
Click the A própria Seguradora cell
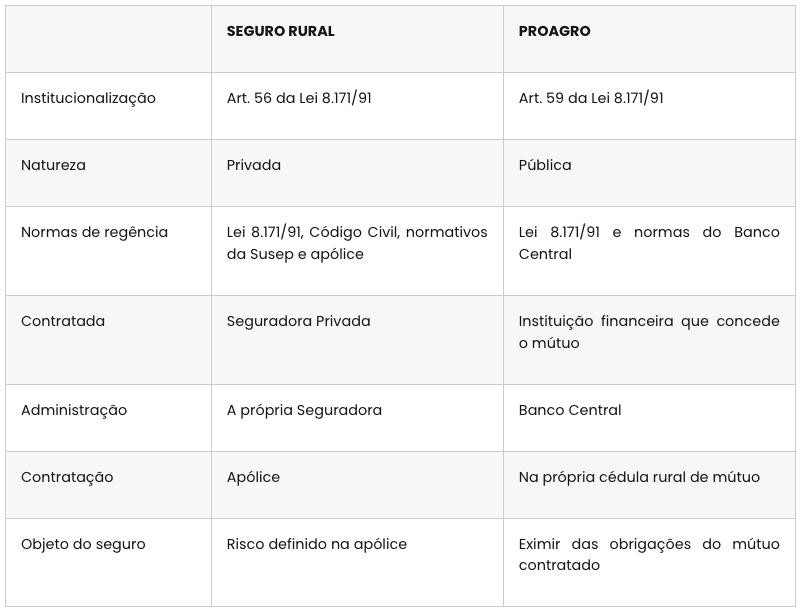coord(304,410)
